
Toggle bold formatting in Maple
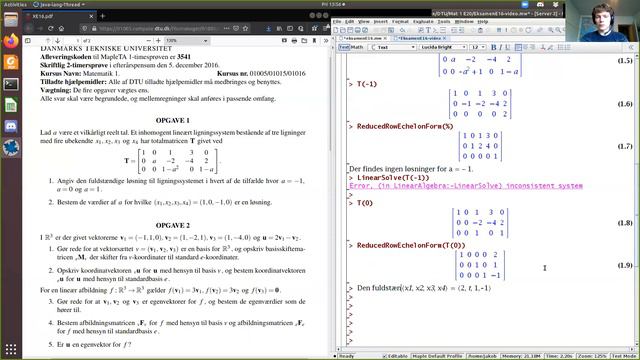[x=493, y=47]
